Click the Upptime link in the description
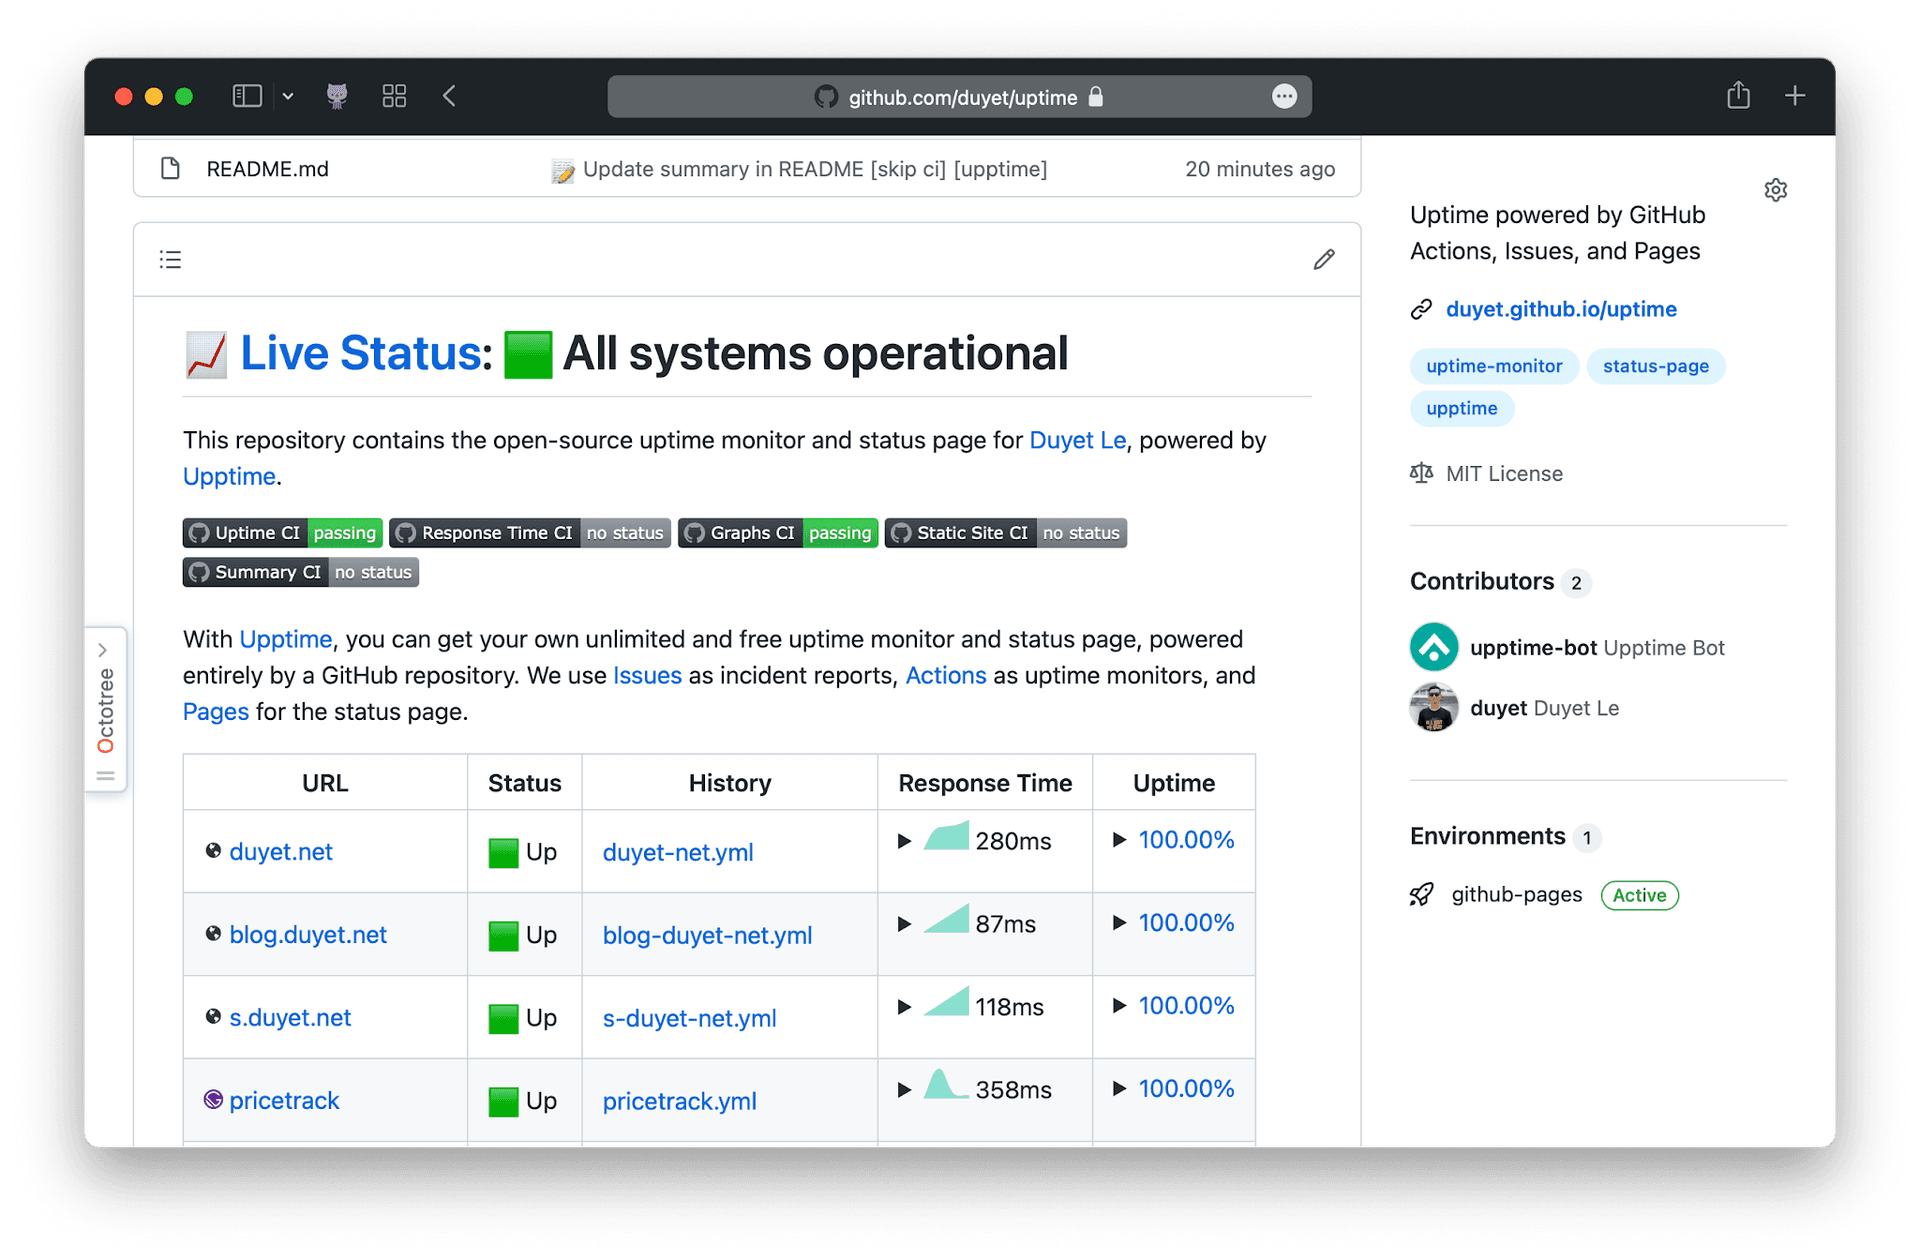This screenshot has width=1920, height=1259. pos(228,476)
